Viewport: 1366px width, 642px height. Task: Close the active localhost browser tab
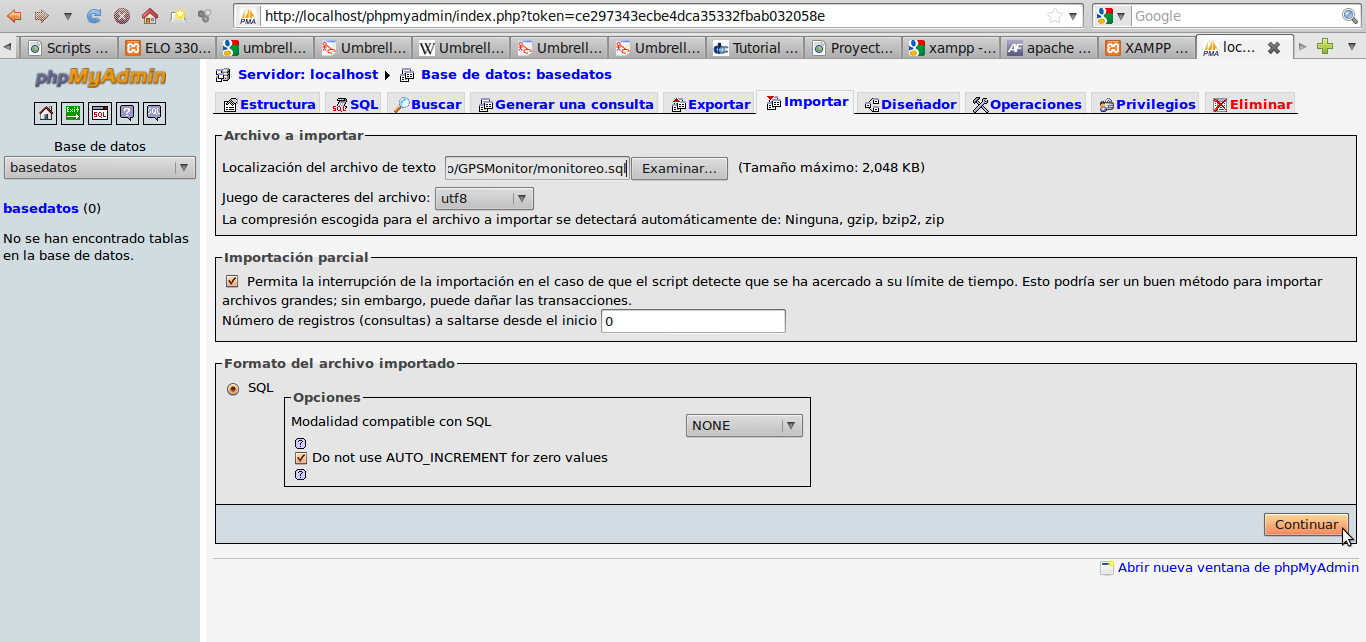tap(1273, 47)
